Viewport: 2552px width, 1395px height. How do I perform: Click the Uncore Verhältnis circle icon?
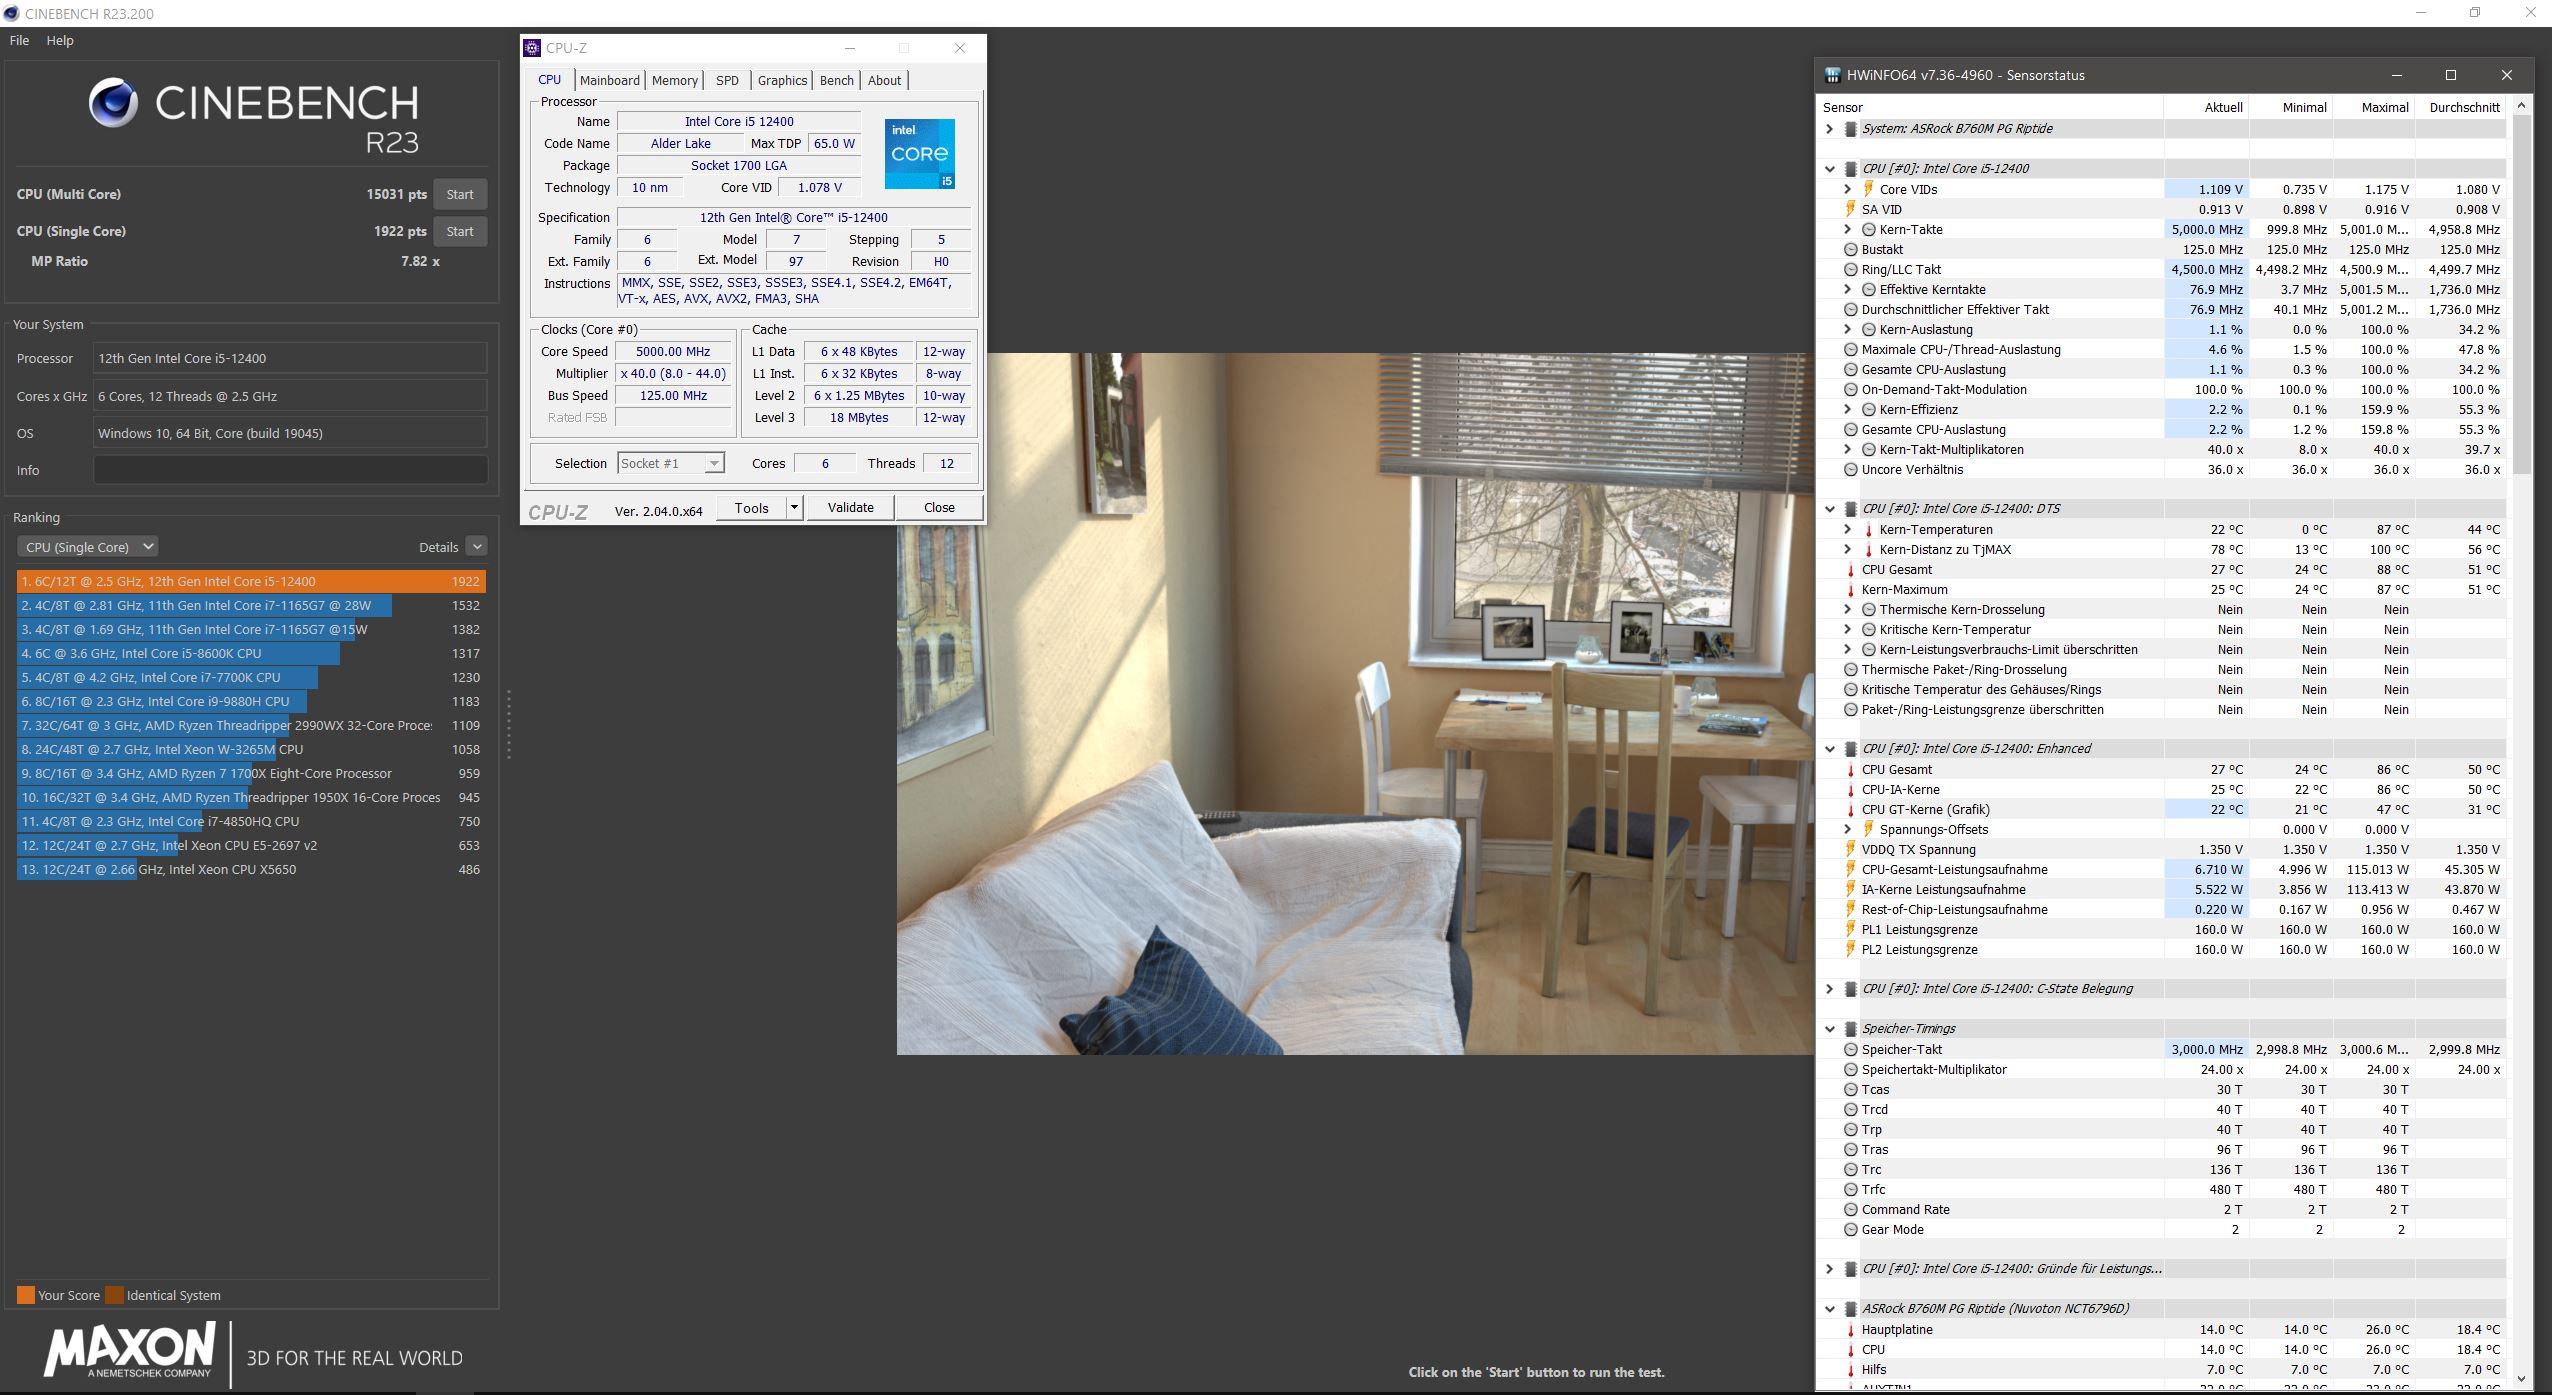click(x=1850, y=469)
